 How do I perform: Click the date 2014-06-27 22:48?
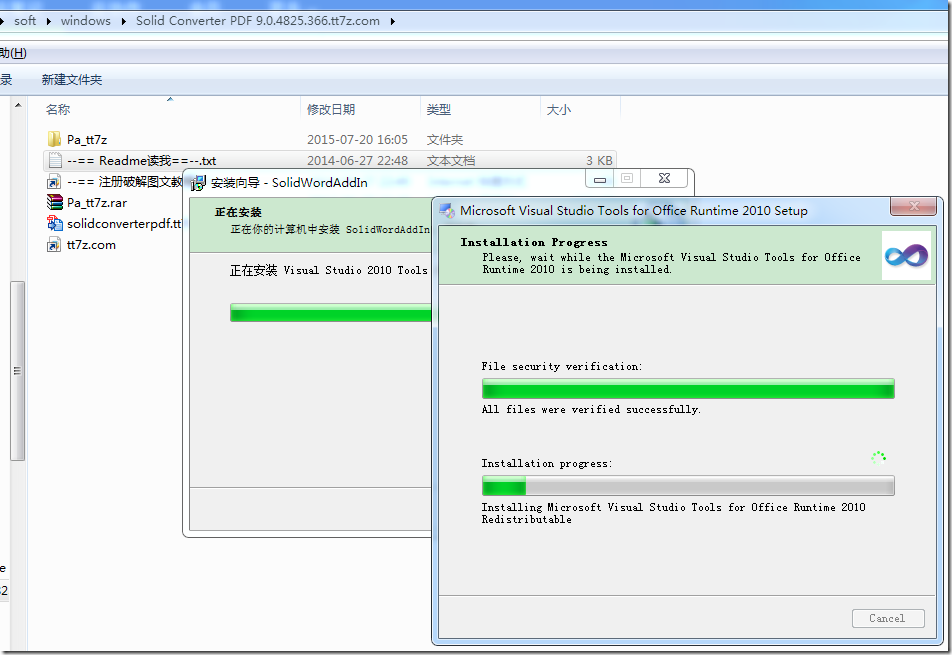click(357, 161)
